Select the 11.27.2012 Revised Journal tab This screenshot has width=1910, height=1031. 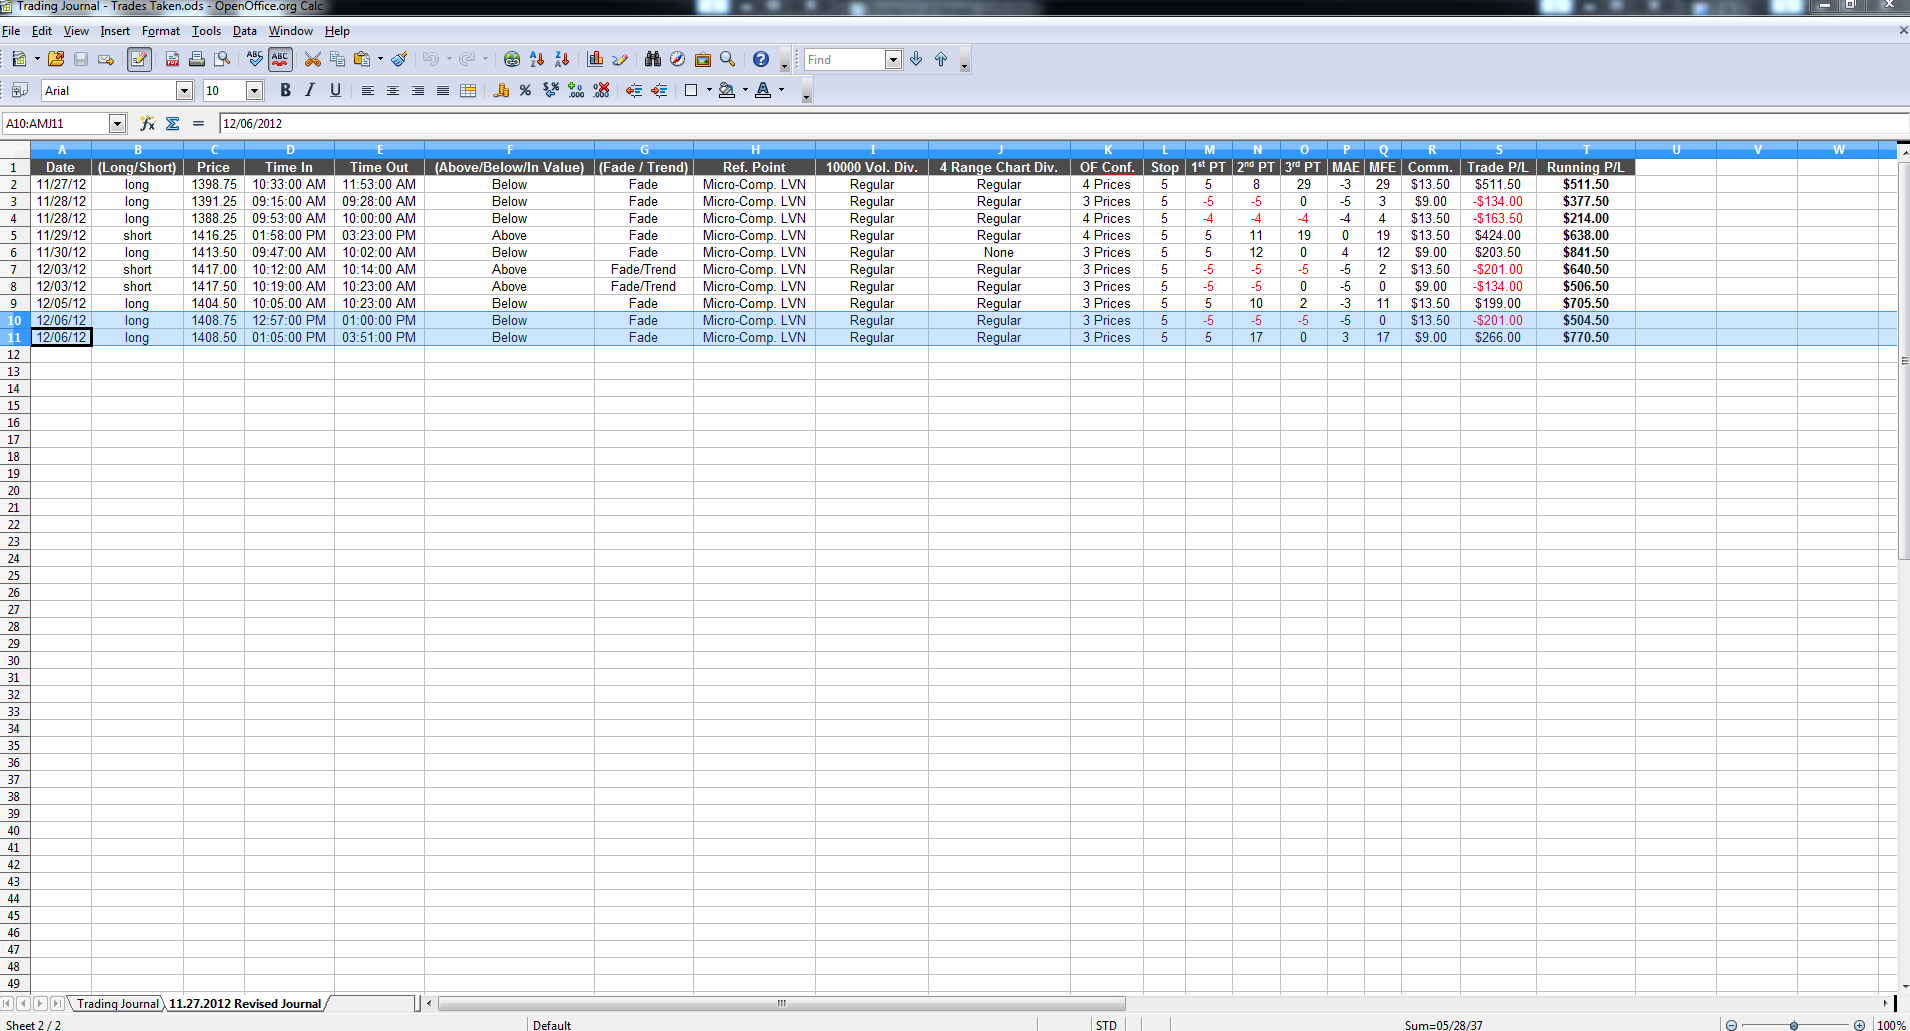click(x=245, y=1004)
